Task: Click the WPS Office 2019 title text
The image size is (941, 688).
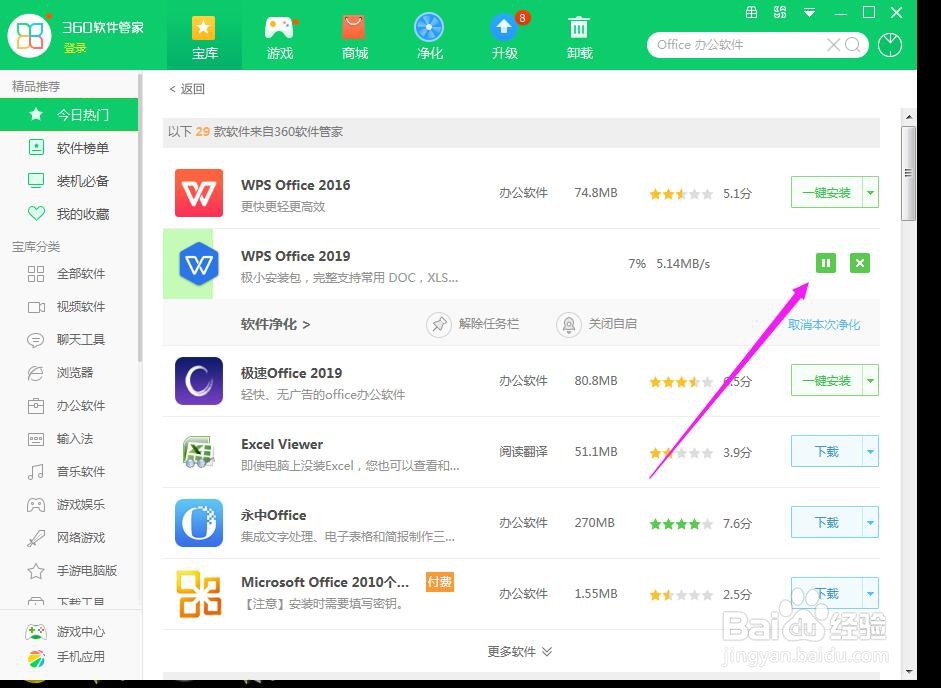Action: (x=295, y=256)
